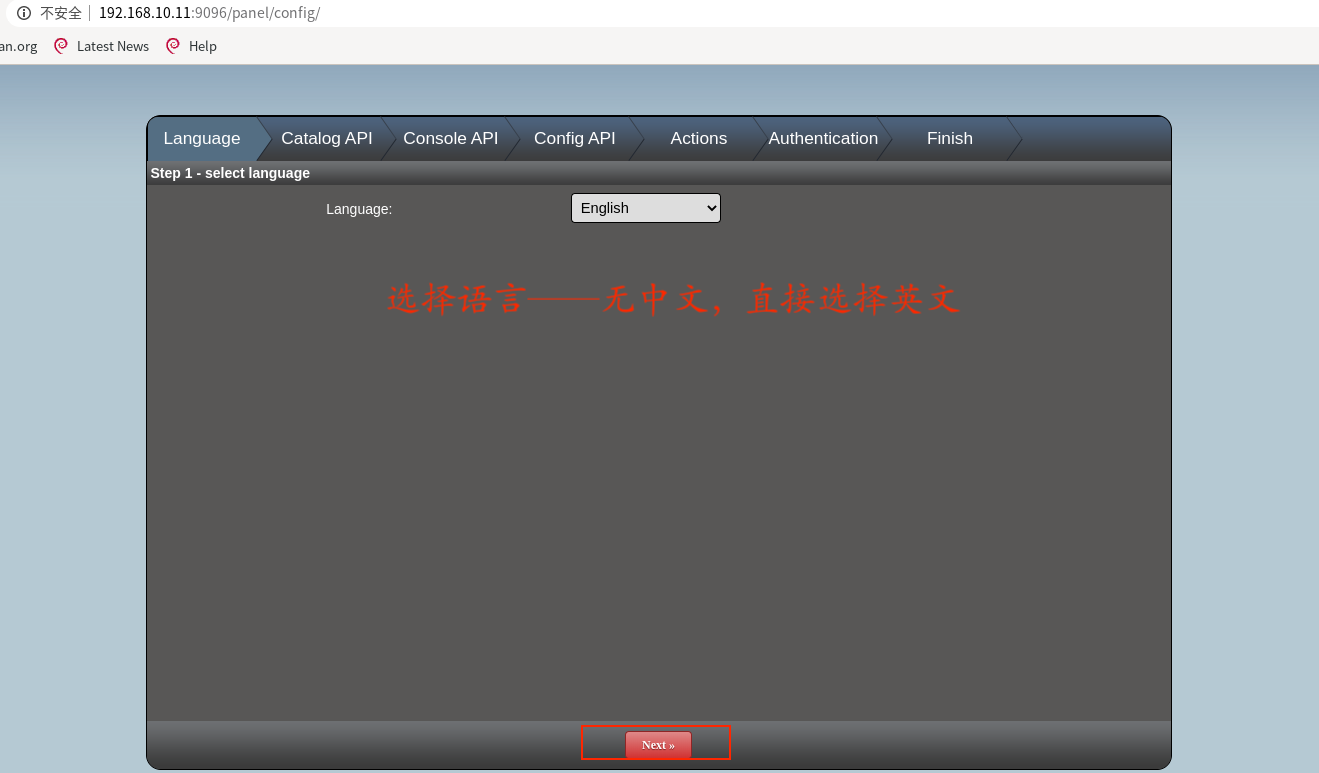1319x773 pixels.
Task: Open the Help bookmark label
Action: (202, 46)
